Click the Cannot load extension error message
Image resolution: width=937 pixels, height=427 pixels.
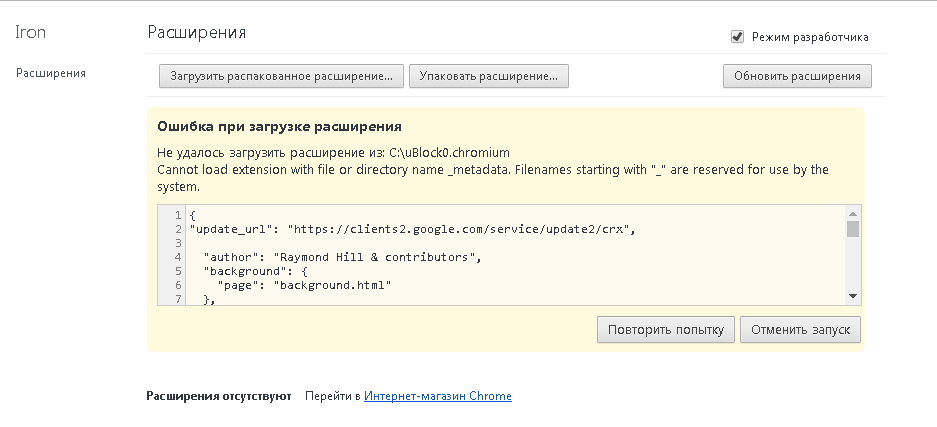pos(493,178)
